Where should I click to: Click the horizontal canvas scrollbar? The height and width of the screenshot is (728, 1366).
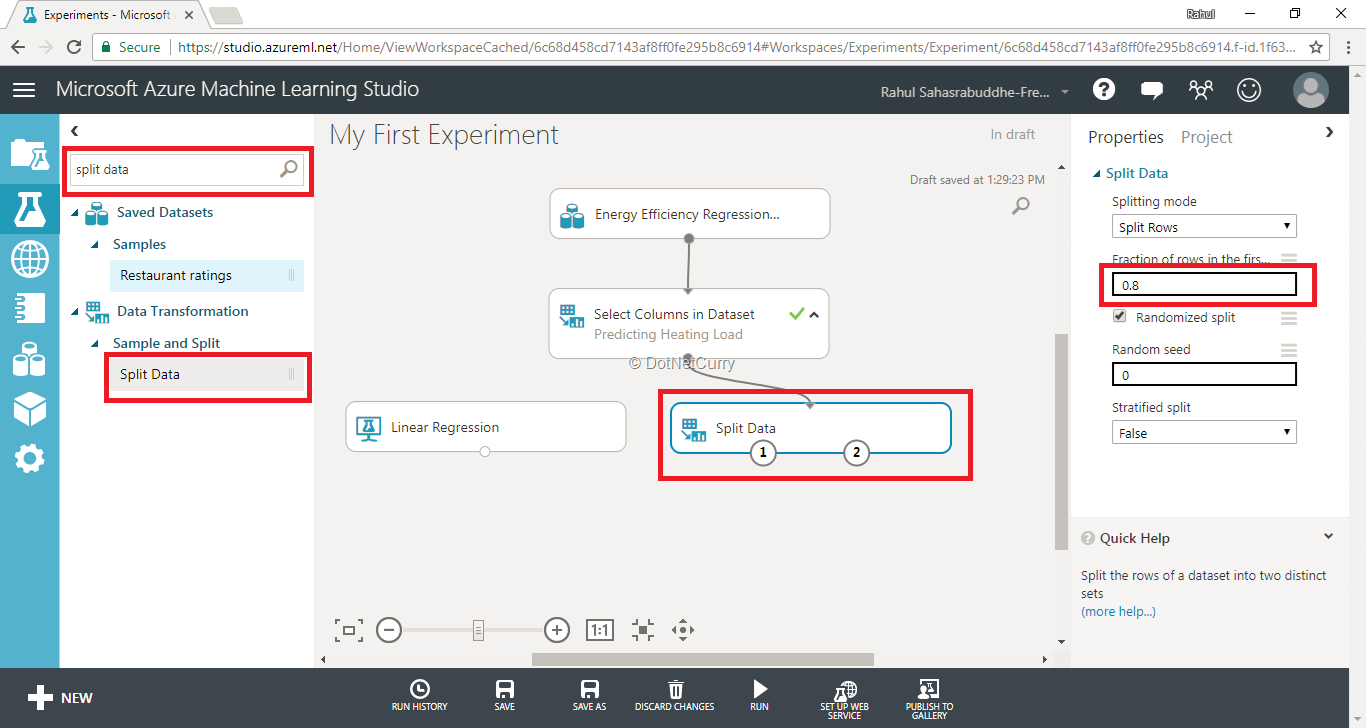click(x=703, y=659)
